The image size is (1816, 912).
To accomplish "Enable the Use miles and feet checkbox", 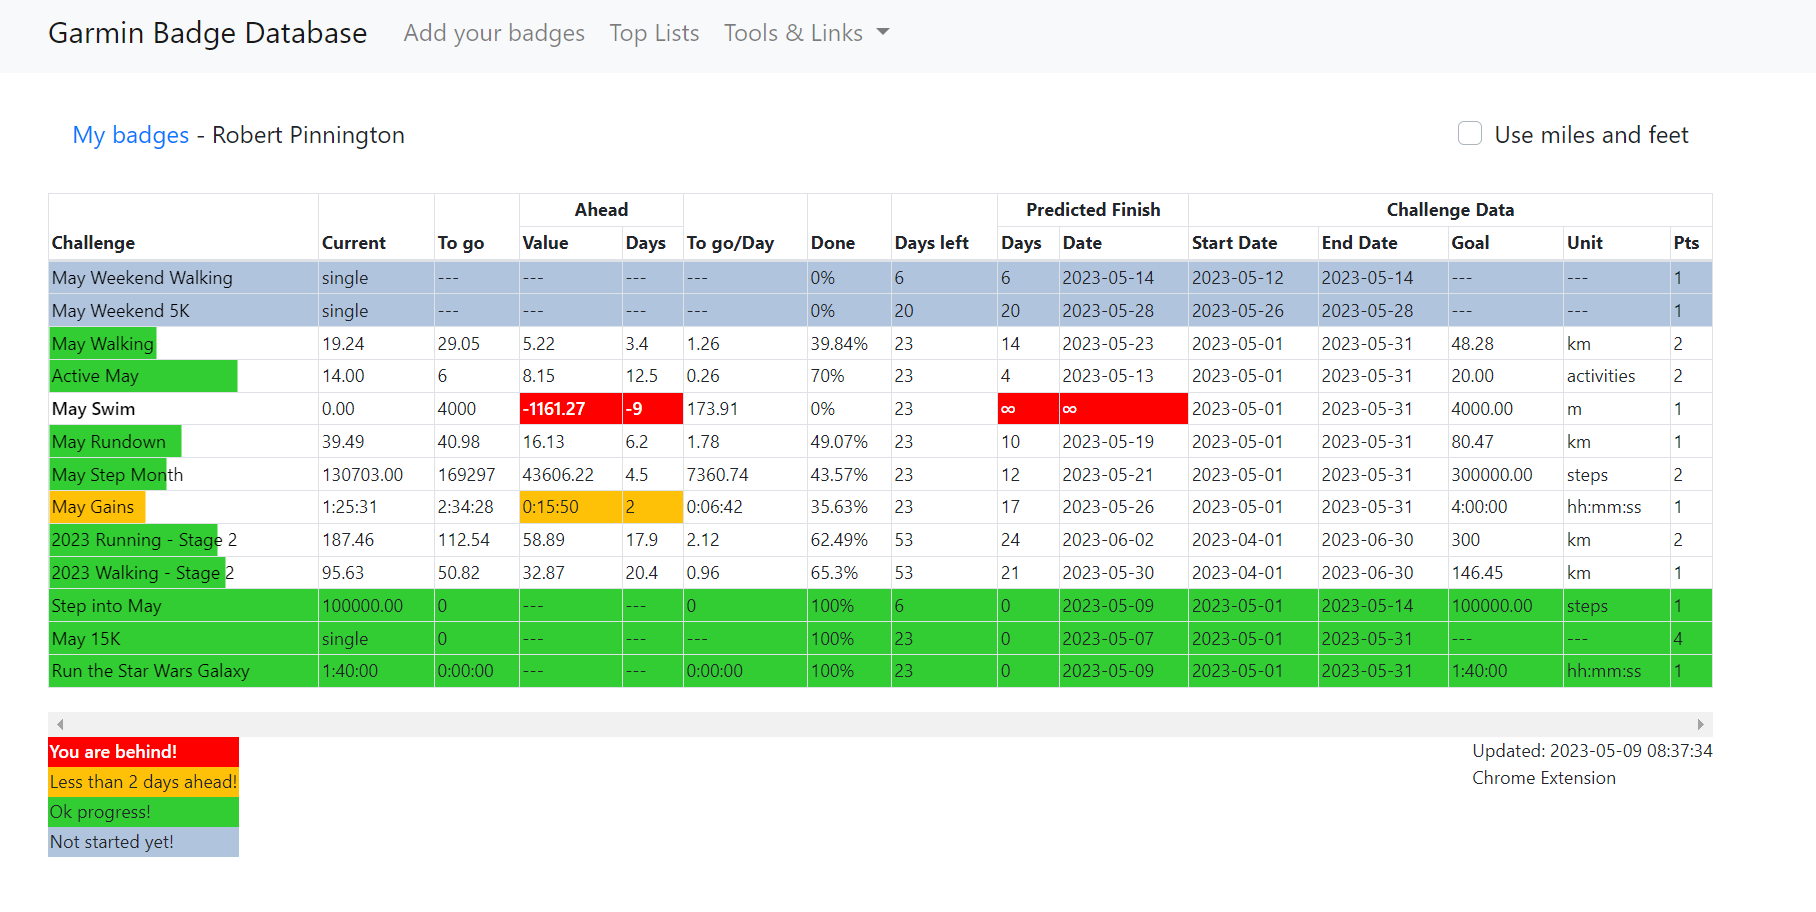I will tap(1469, 134).
